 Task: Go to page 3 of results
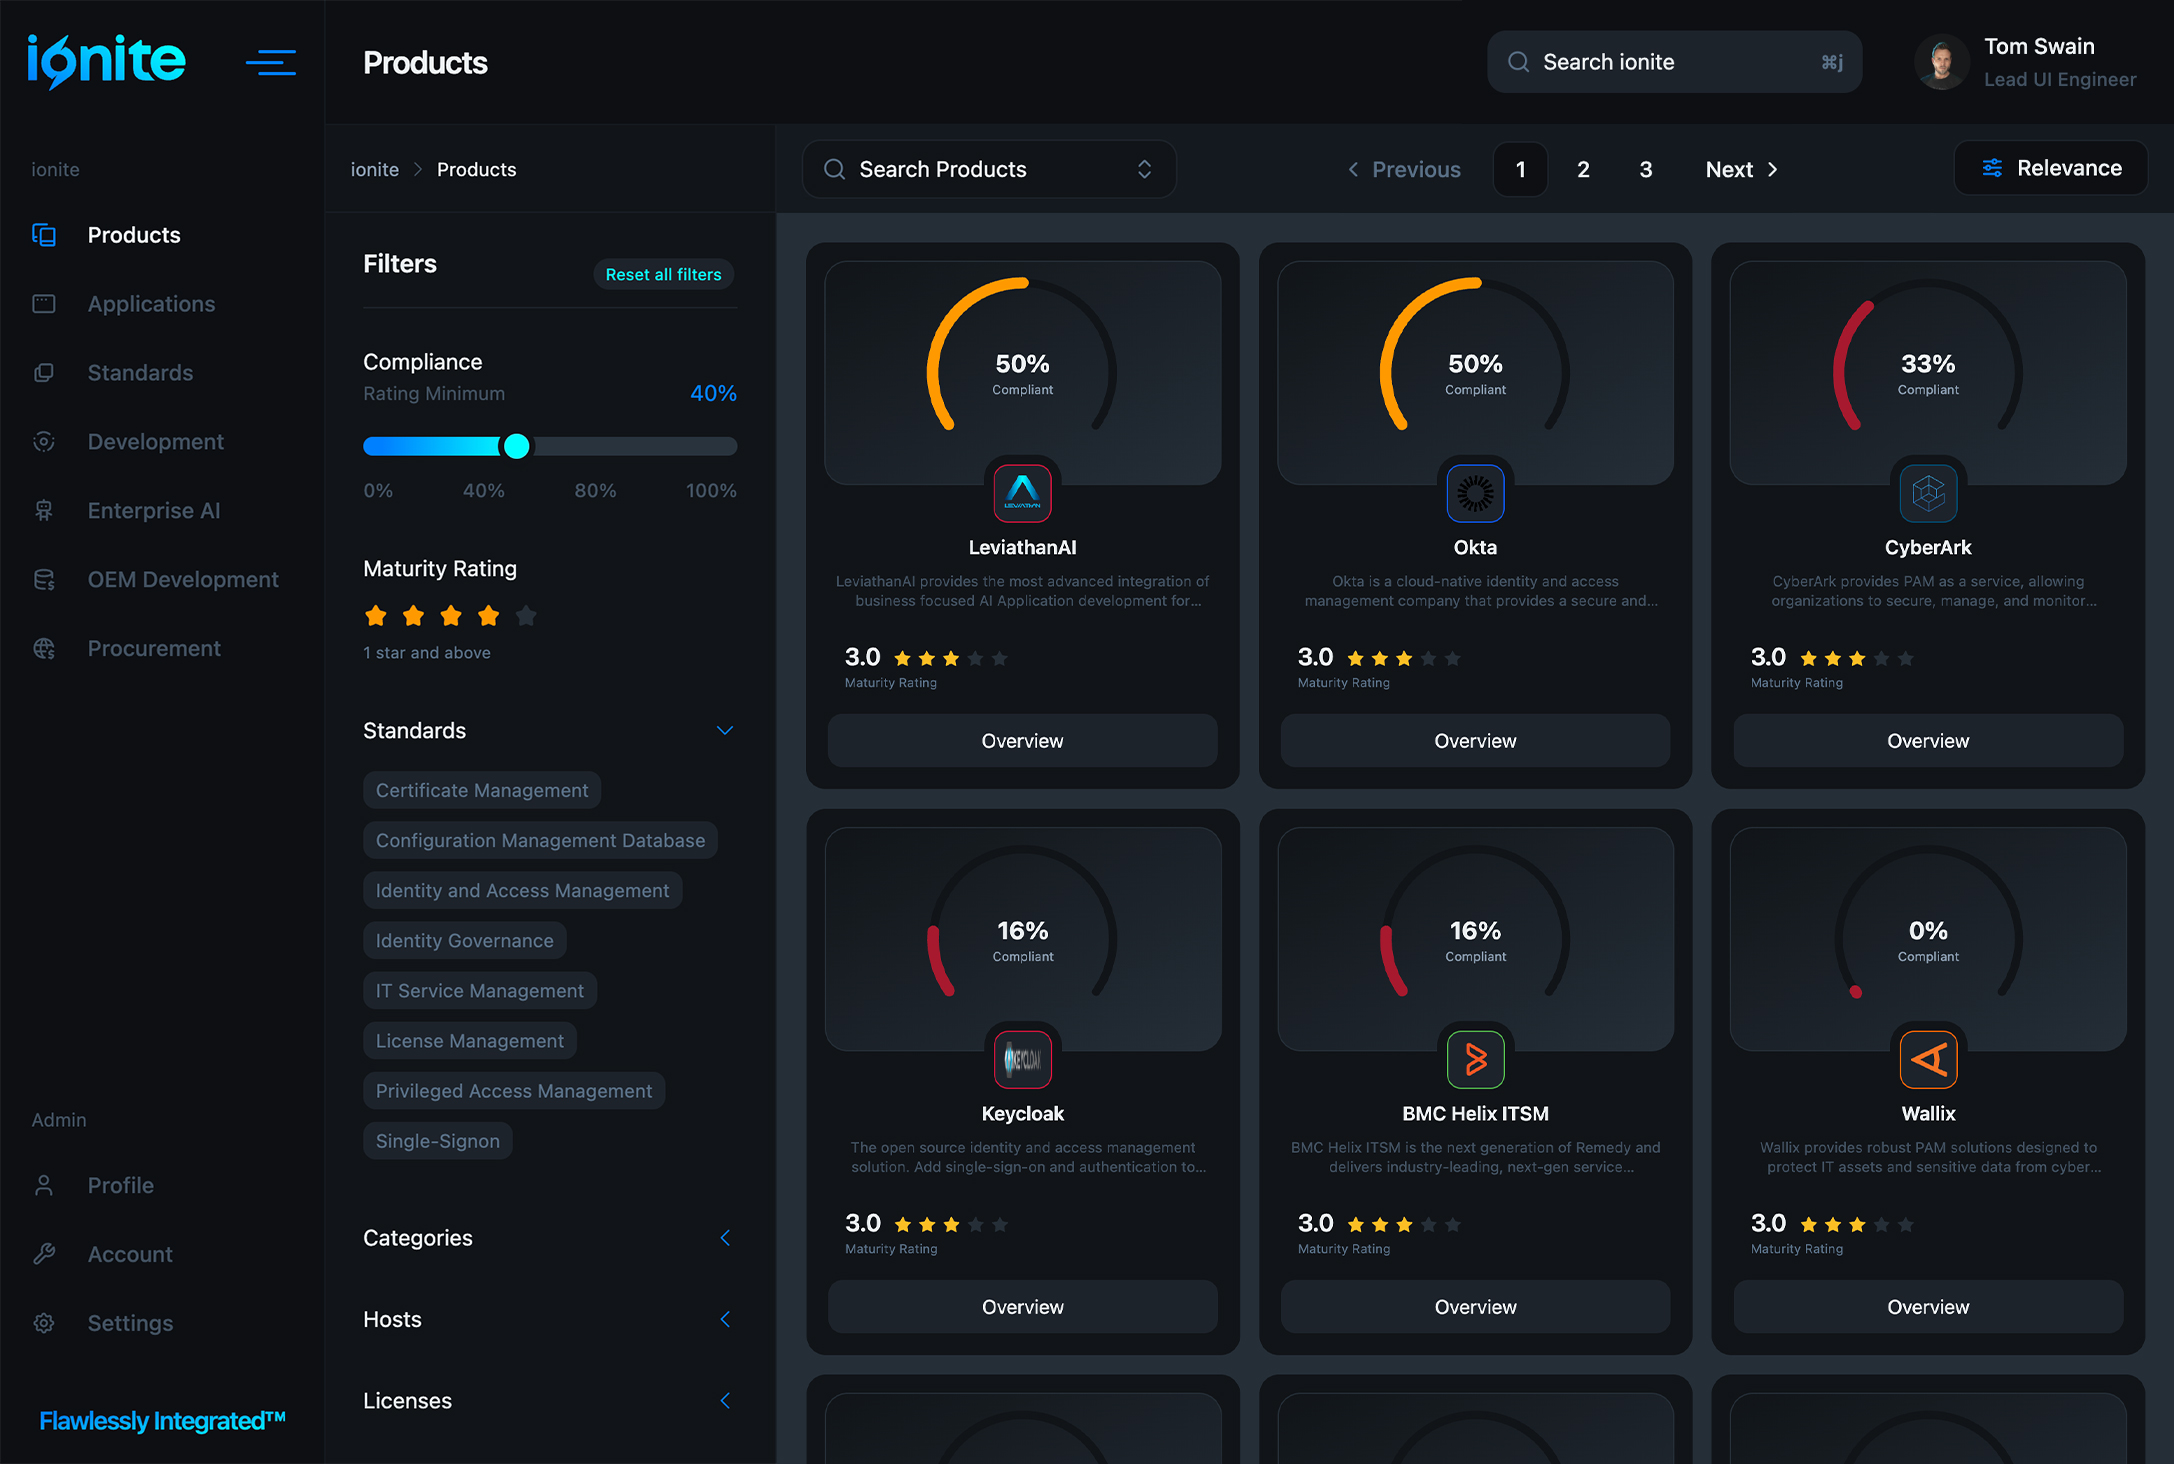tap(1646, 169)
